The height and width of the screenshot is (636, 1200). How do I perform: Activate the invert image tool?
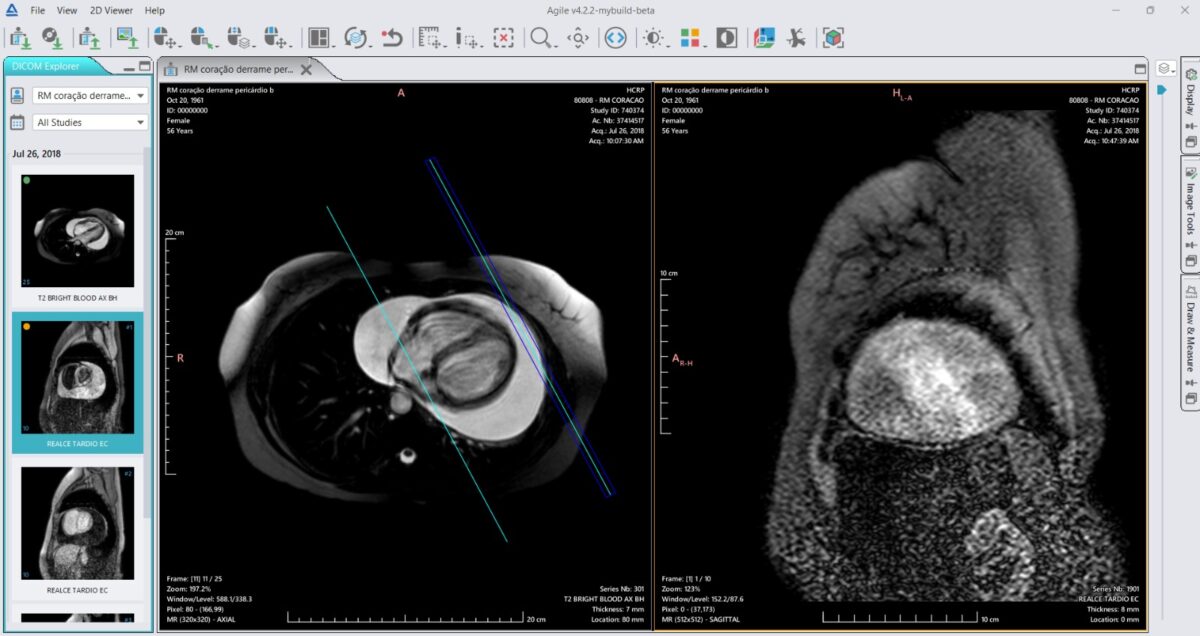[726, 38]
